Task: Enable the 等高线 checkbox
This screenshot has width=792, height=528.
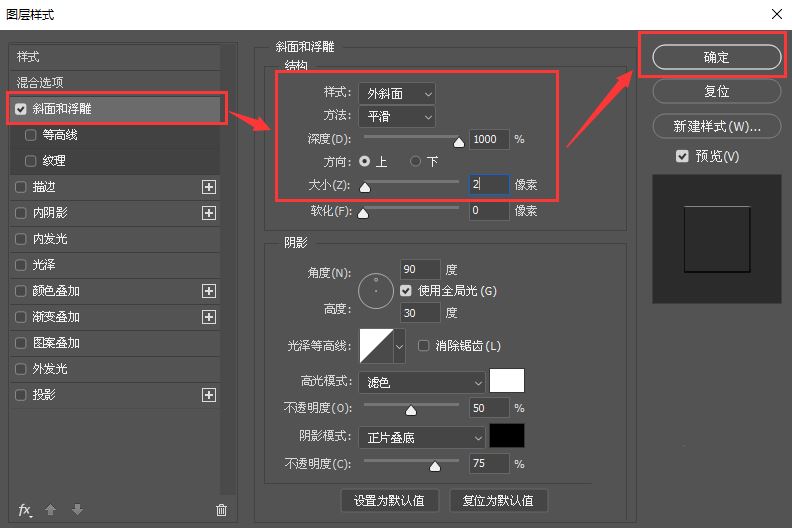Action: (30, 135)
